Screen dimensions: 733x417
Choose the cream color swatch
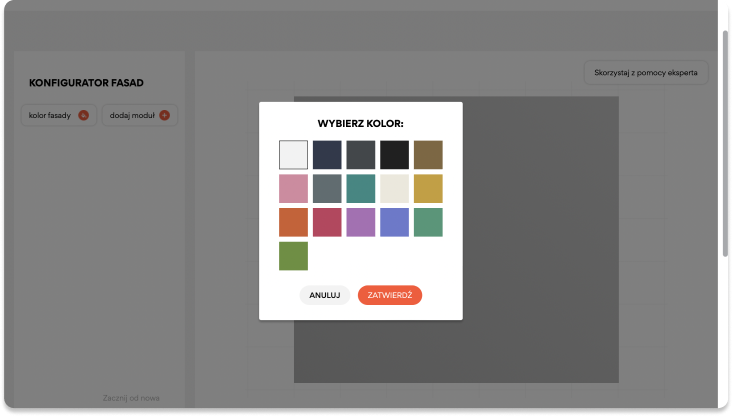coord(394,189)
